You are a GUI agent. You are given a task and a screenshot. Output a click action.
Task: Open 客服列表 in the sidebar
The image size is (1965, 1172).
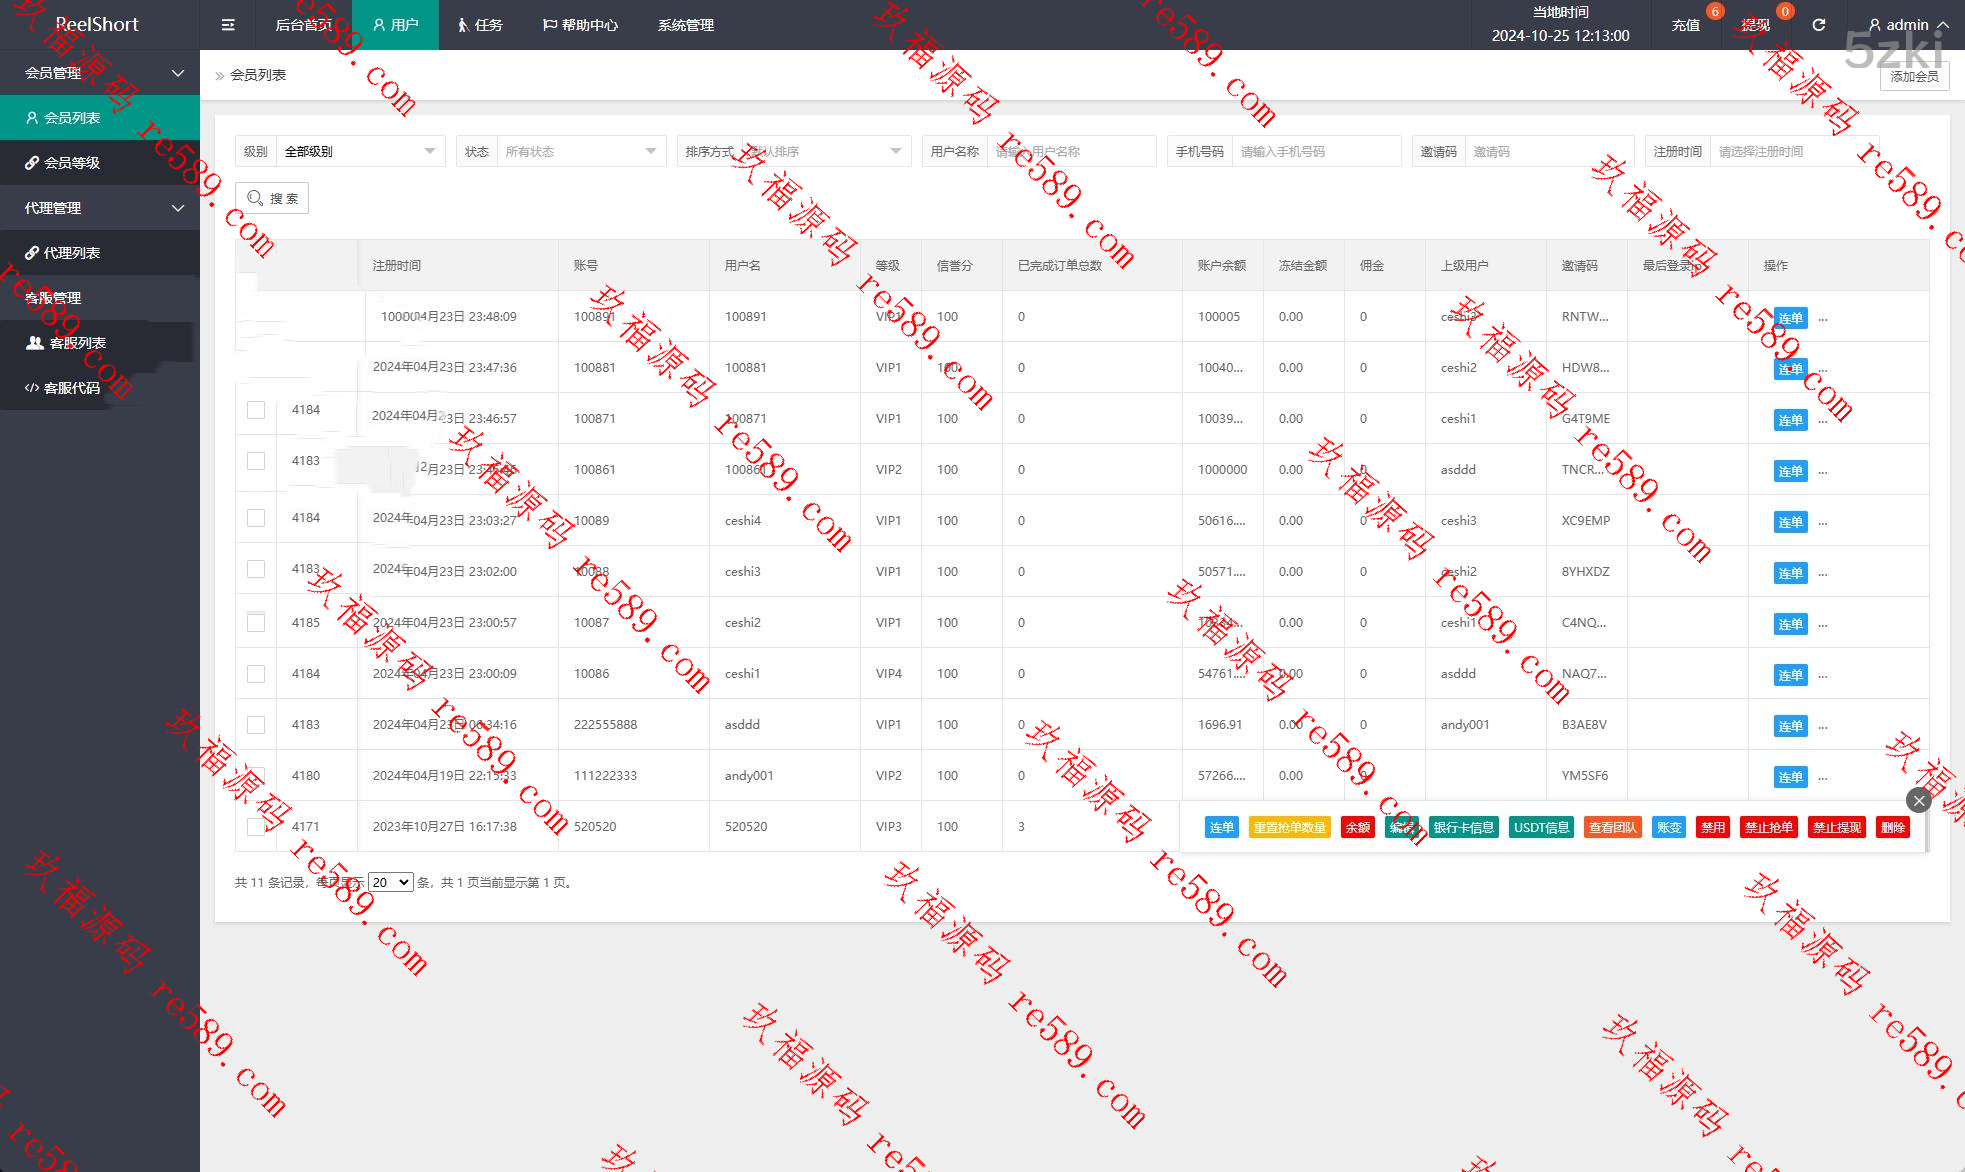pyautogui.click(x=77, y=343)
